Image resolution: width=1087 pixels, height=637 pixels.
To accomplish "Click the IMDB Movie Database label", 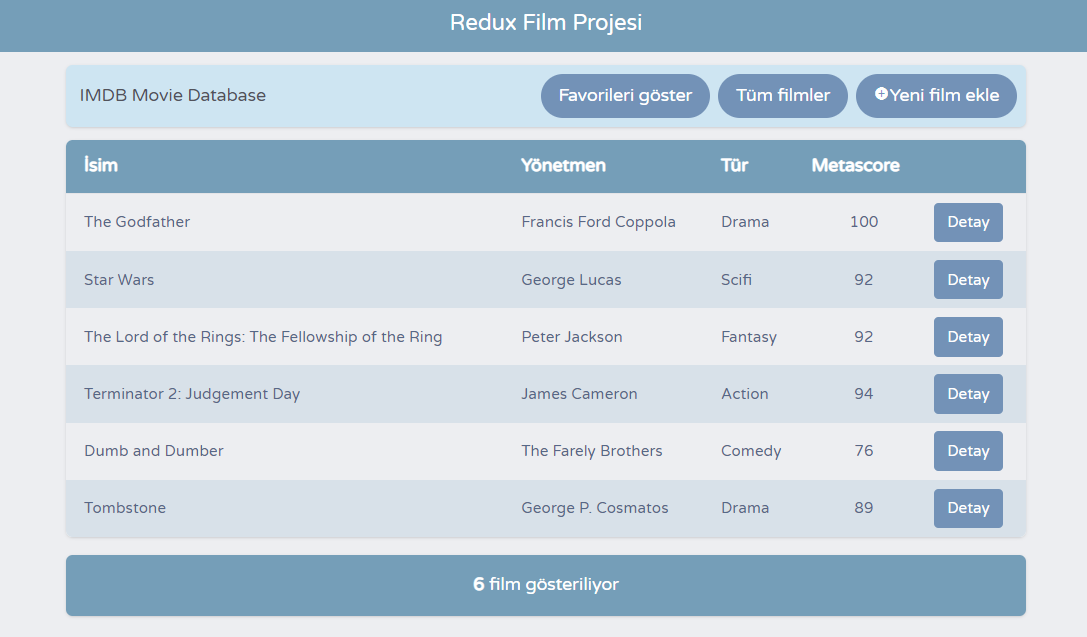I will click(x=173, y=95).
